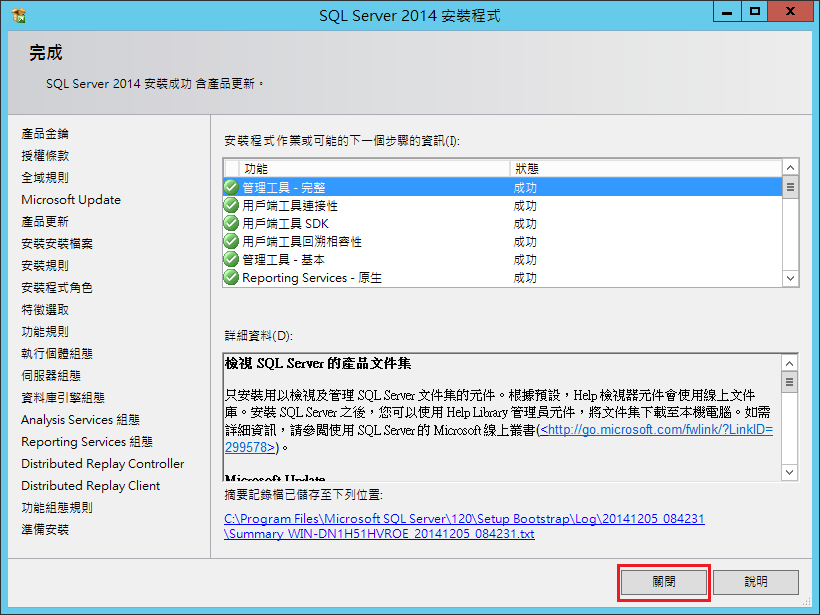The height and width of the screenshot is (615, 820).
Task: Click 成功 status of 用戶端工具 SDK
Action: (x=525, y=224)
